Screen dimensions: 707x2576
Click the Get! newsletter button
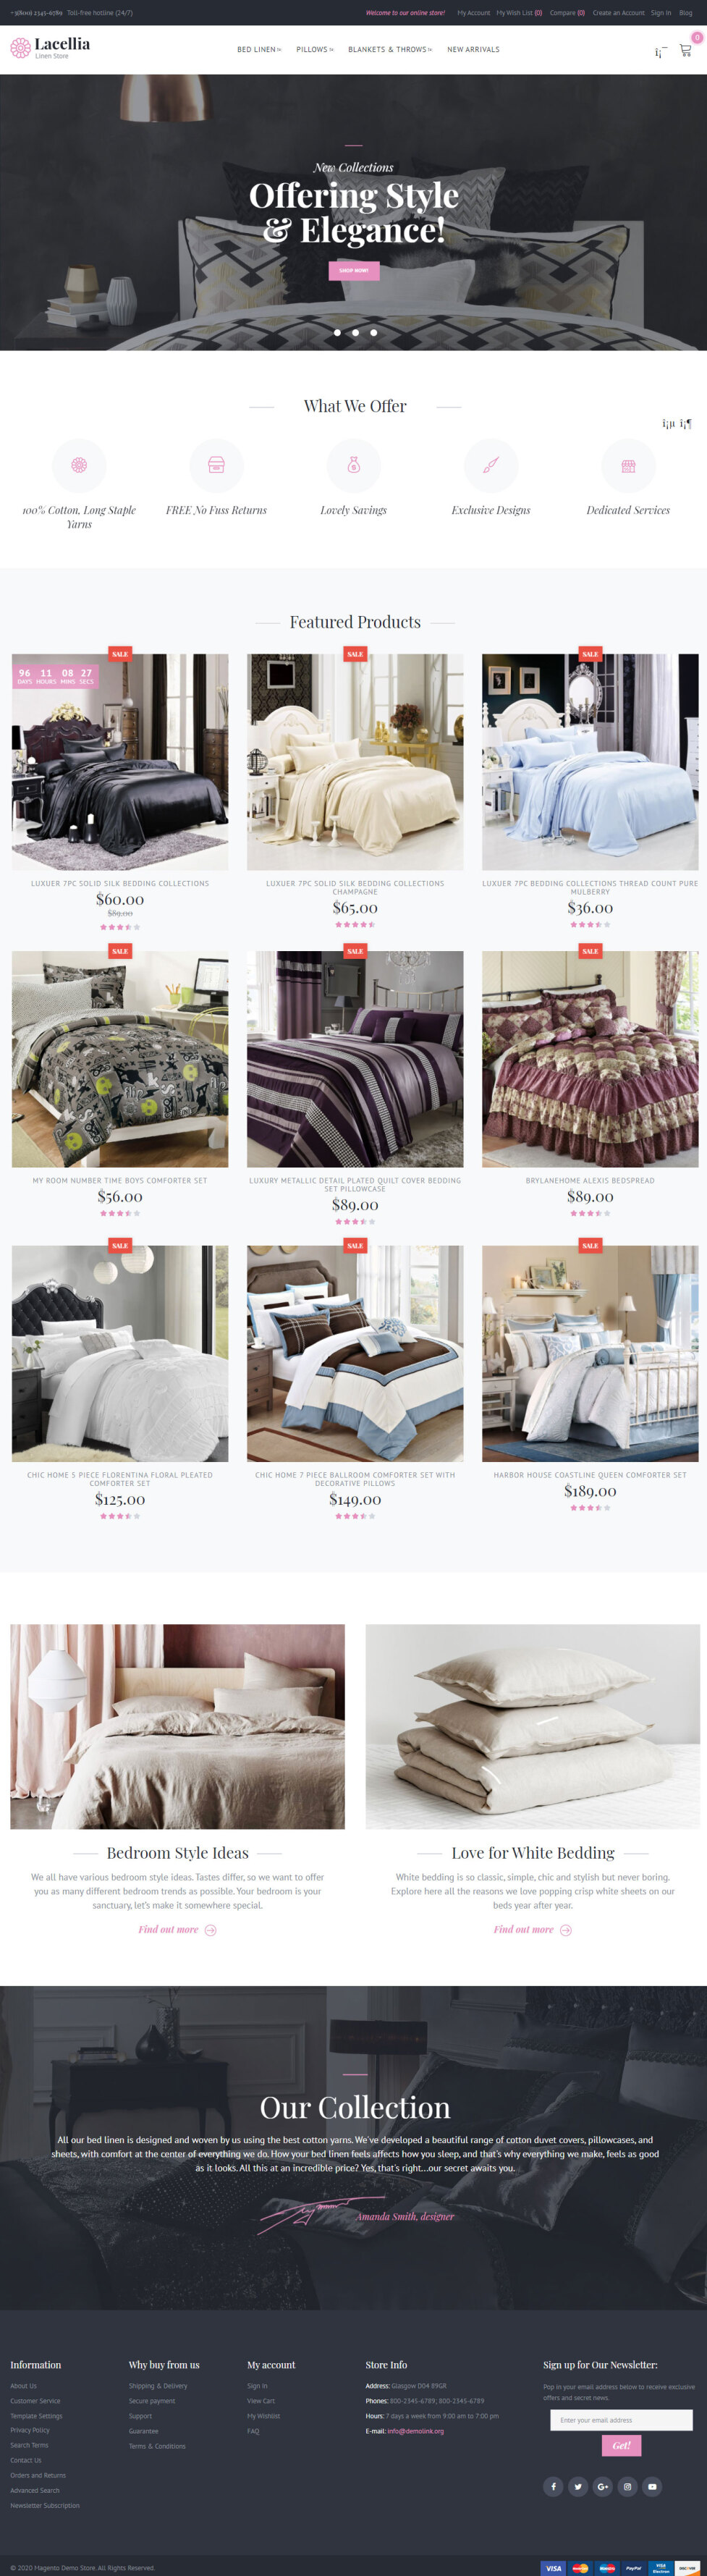(621, 2445)
